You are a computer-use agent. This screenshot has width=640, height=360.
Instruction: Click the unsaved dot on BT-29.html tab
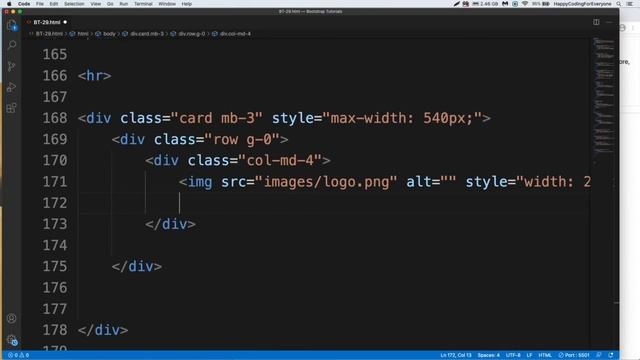tap(65, 22)
